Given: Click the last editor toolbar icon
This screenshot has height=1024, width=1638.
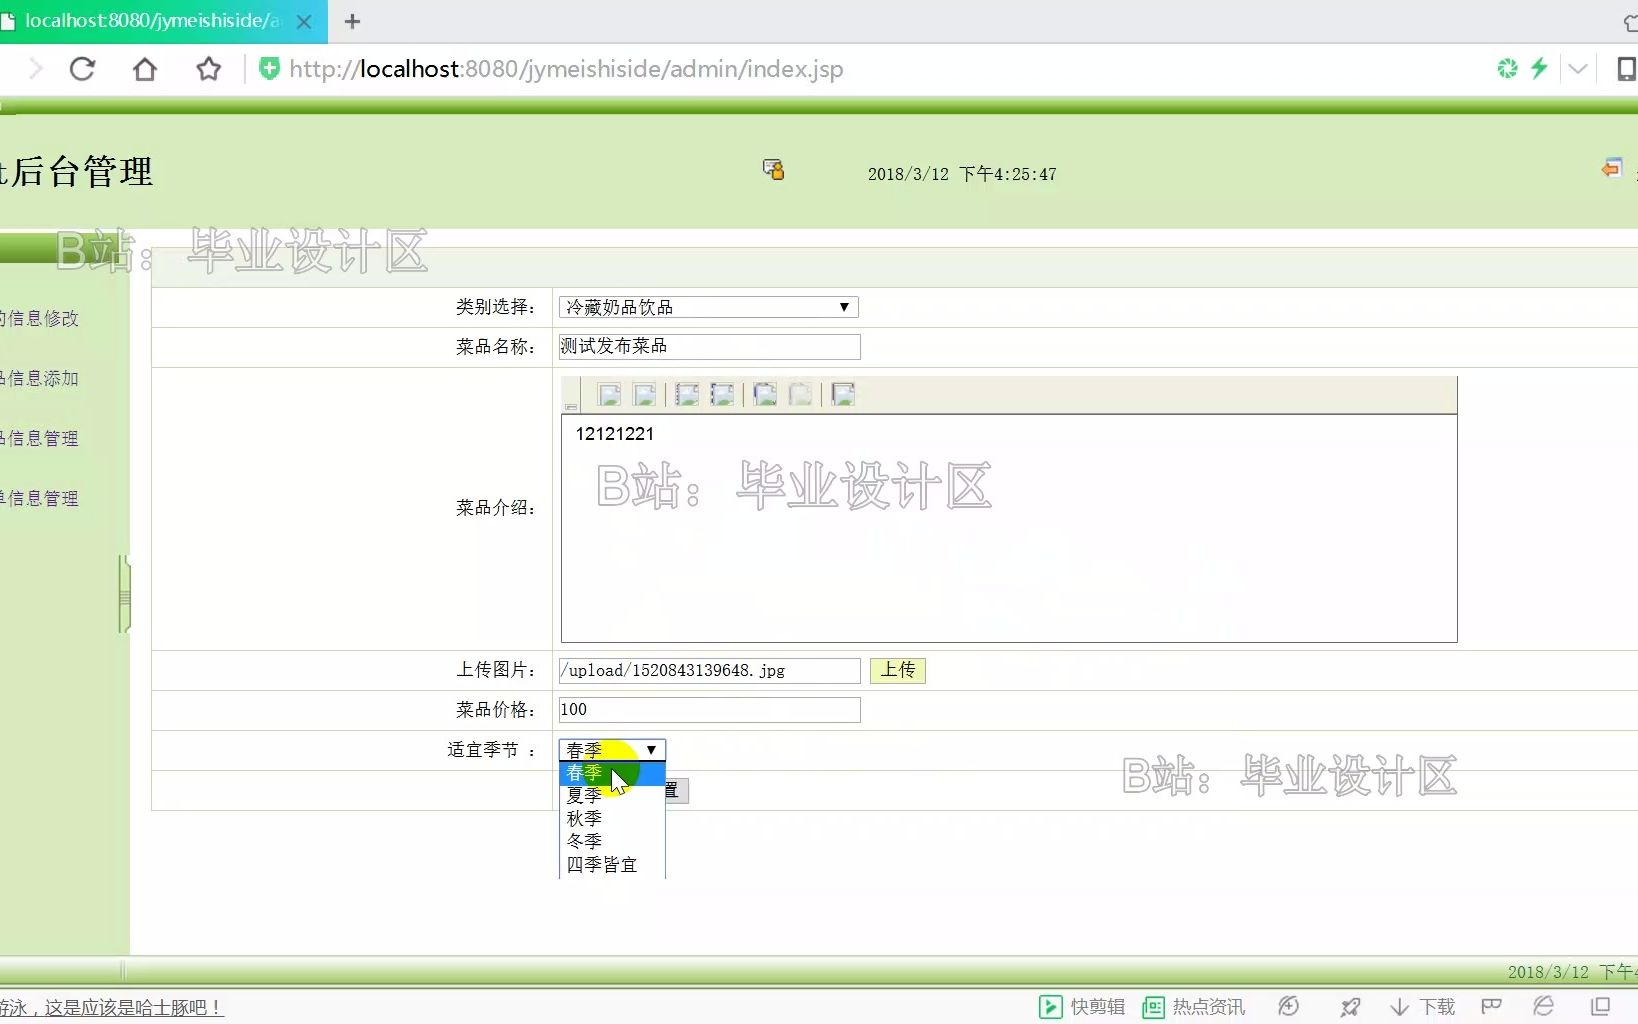Looking at the screenshot, I should point(843,394).
